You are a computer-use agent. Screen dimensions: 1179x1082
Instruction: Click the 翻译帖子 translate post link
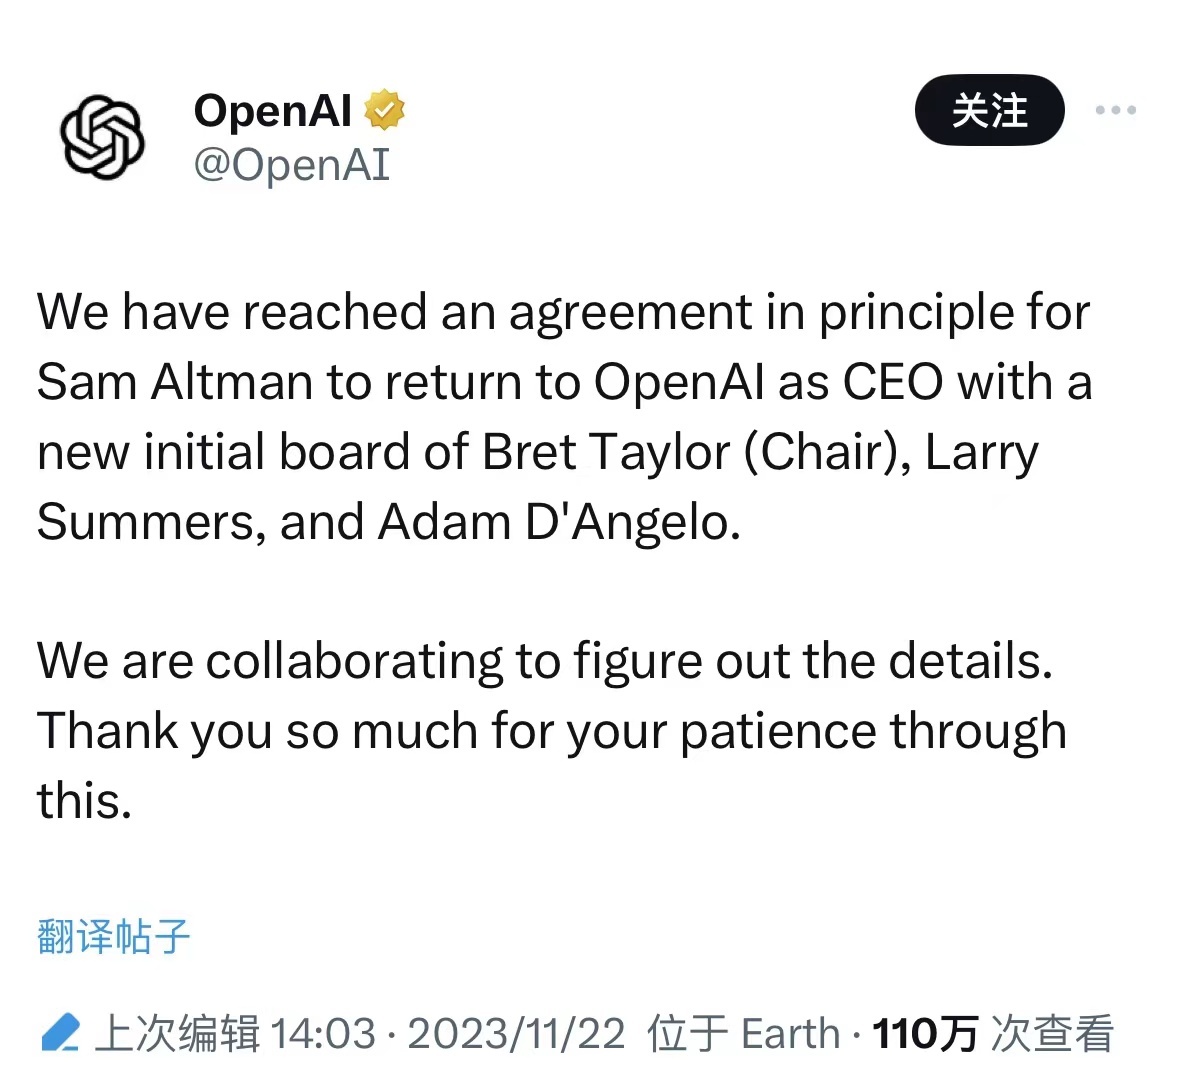click(113, 937)
